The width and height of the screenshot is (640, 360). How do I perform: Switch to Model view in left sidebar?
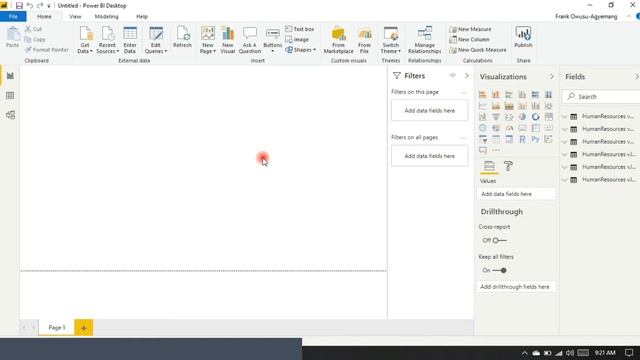10,115
